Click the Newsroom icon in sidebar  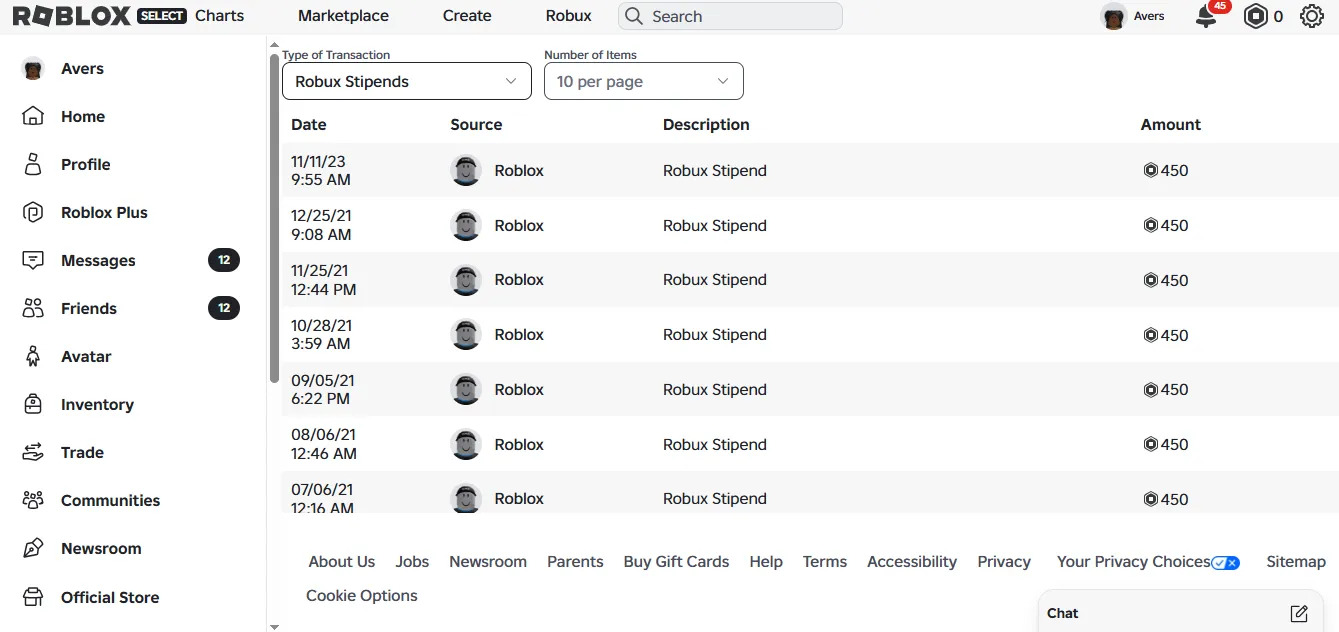click(33, 548)
